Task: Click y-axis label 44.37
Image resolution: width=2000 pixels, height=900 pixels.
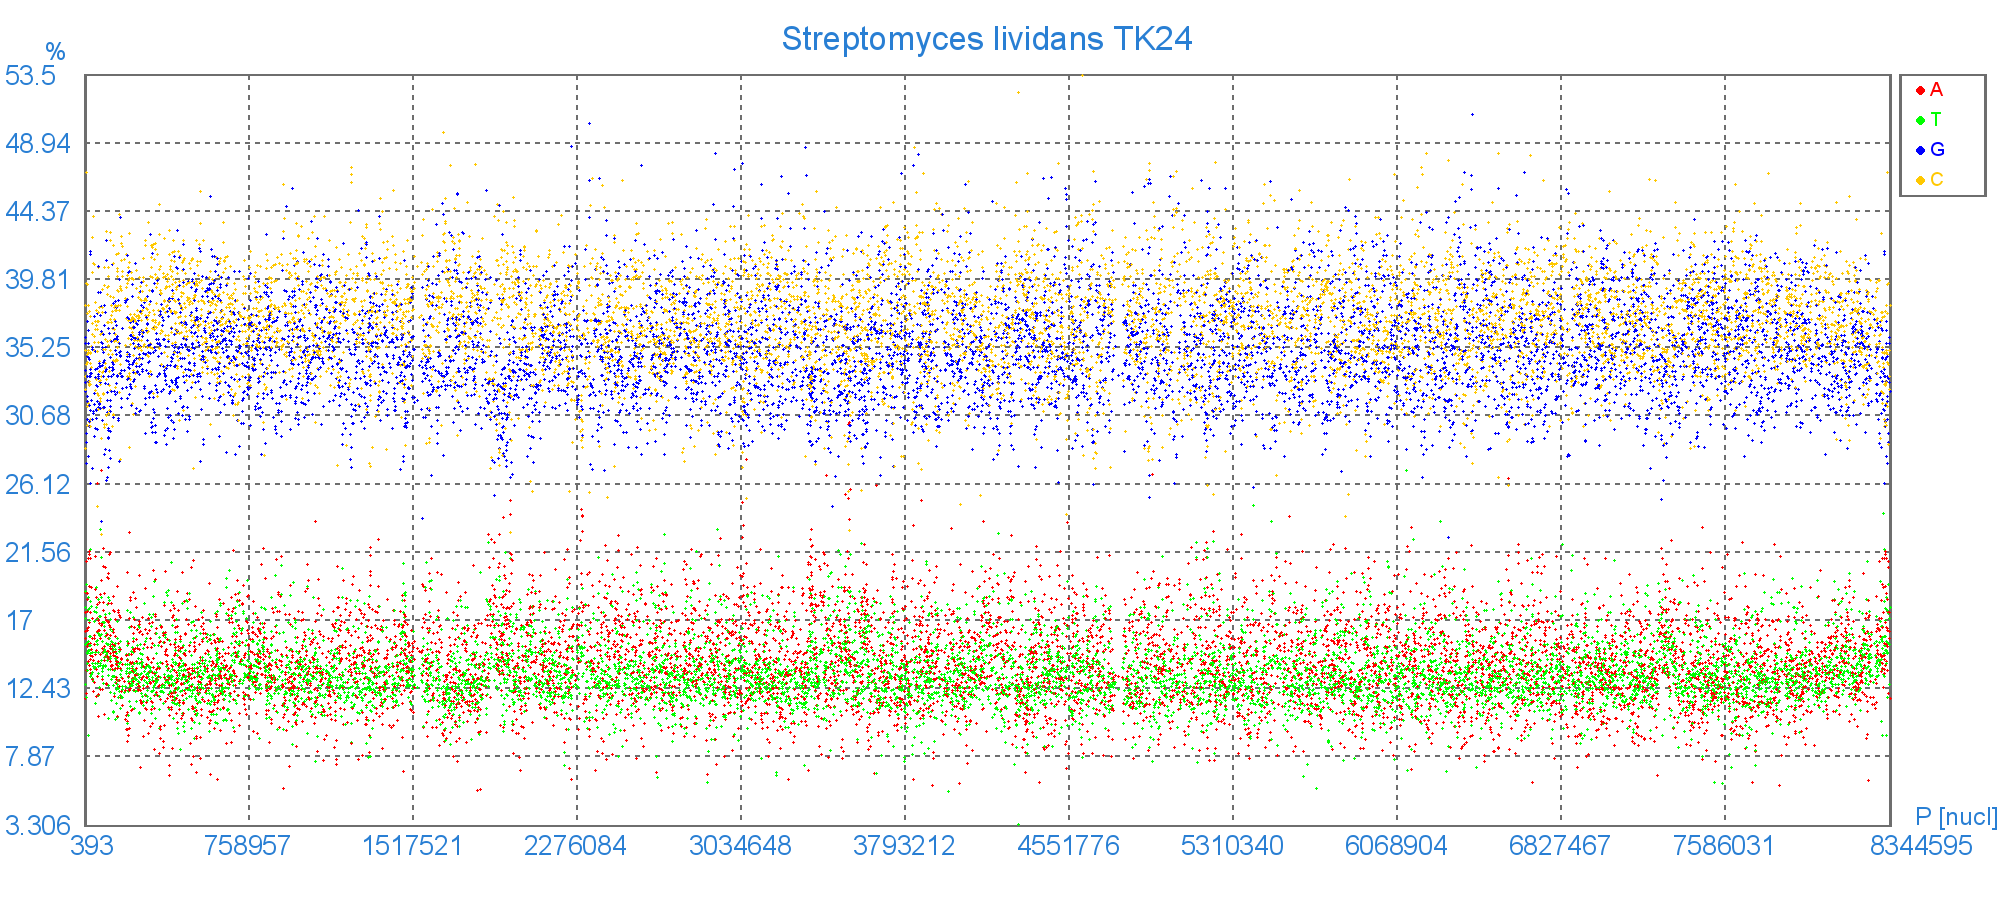Action: point(38,211)
